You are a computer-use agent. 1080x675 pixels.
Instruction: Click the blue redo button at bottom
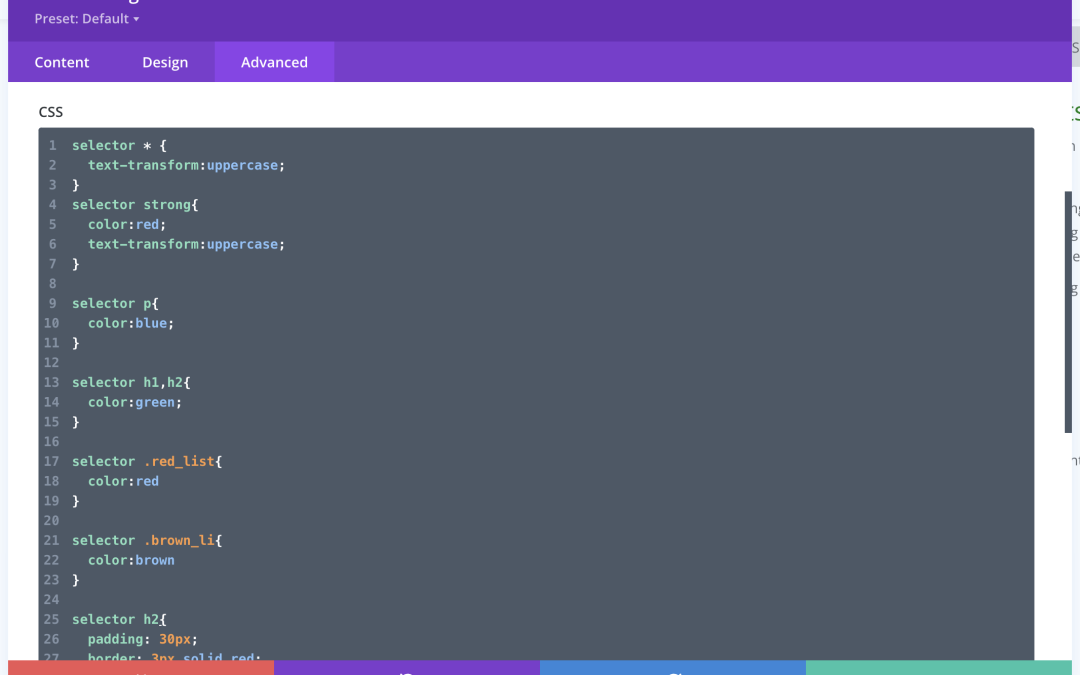click(673, 668)
